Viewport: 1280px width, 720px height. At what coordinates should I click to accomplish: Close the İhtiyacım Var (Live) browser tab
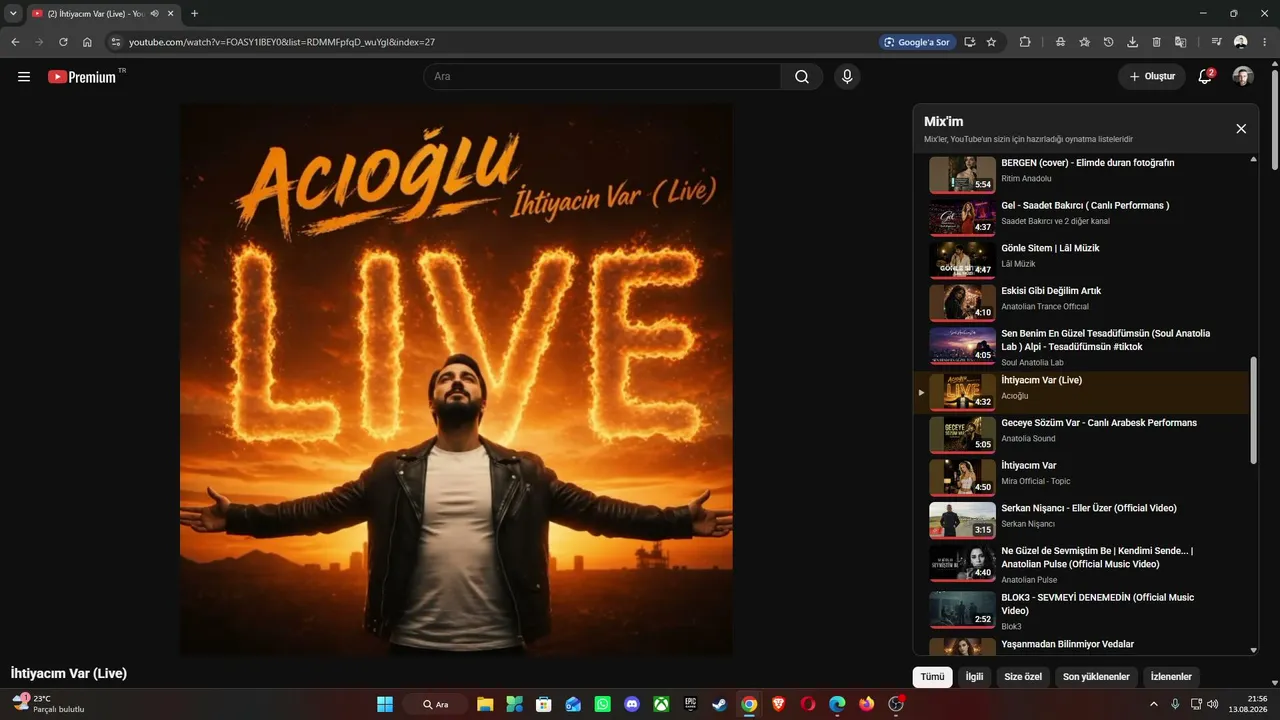point(172,13)
